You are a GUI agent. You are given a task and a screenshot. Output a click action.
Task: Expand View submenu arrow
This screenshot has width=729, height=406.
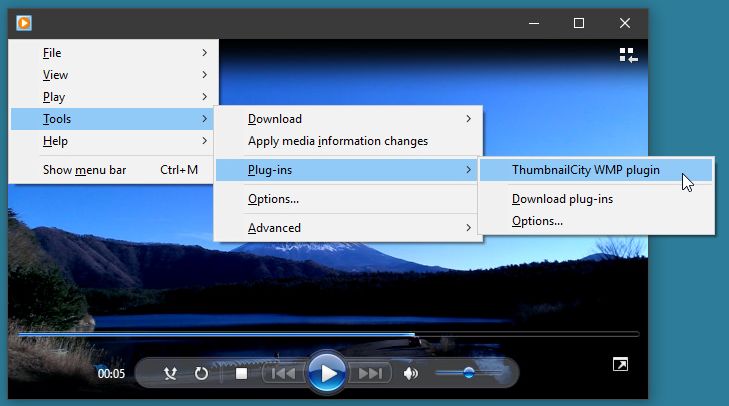tap(205, 75)
